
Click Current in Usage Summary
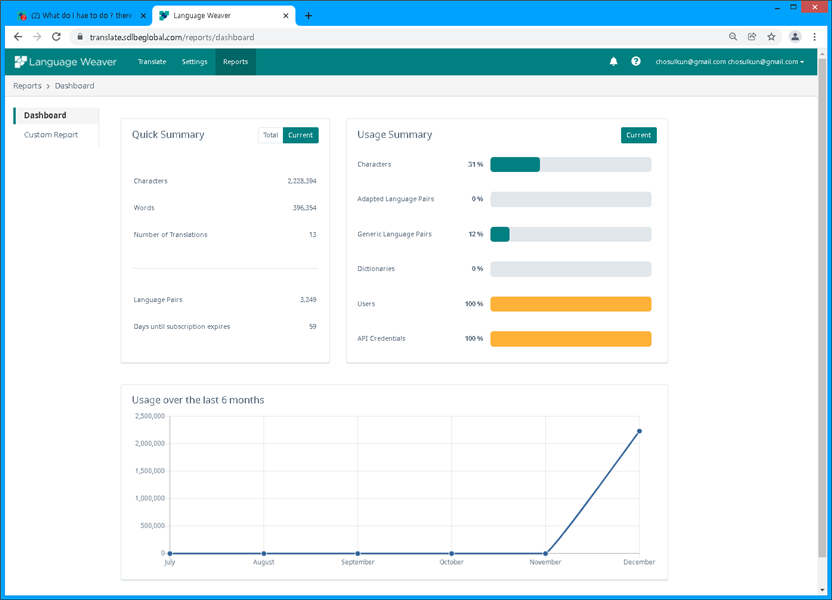coord(638,135)
